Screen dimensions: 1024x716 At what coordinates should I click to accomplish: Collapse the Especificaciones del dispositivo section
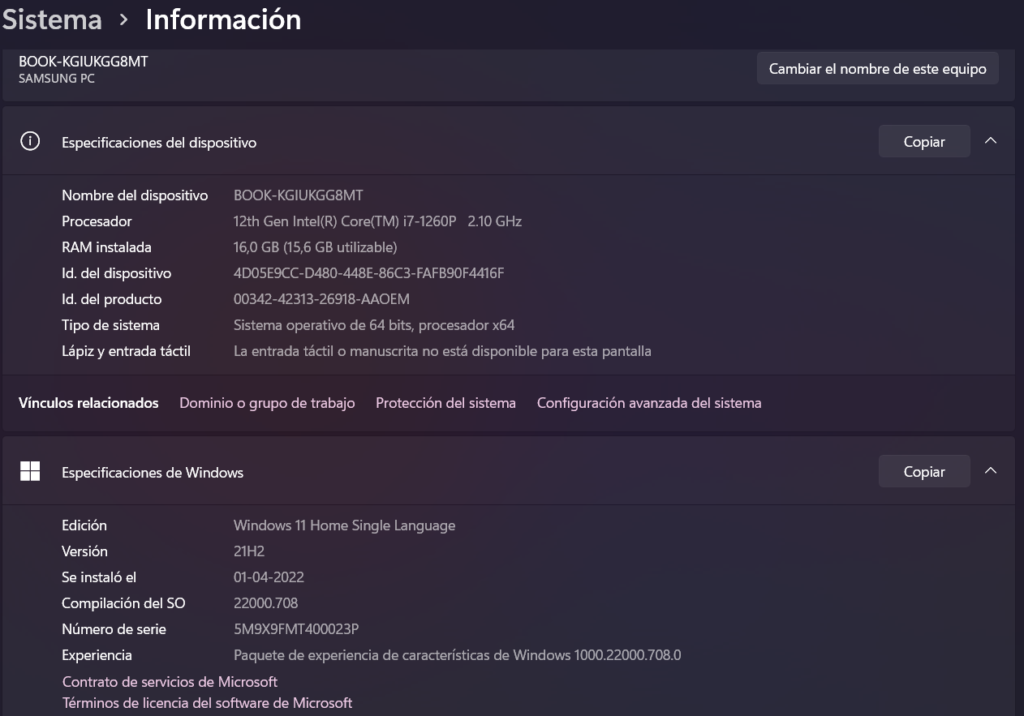990,142
